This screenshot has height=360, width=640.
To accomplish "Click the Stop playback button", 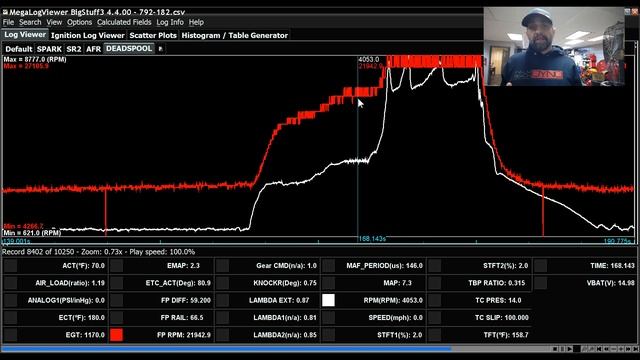I will (555, 349).
